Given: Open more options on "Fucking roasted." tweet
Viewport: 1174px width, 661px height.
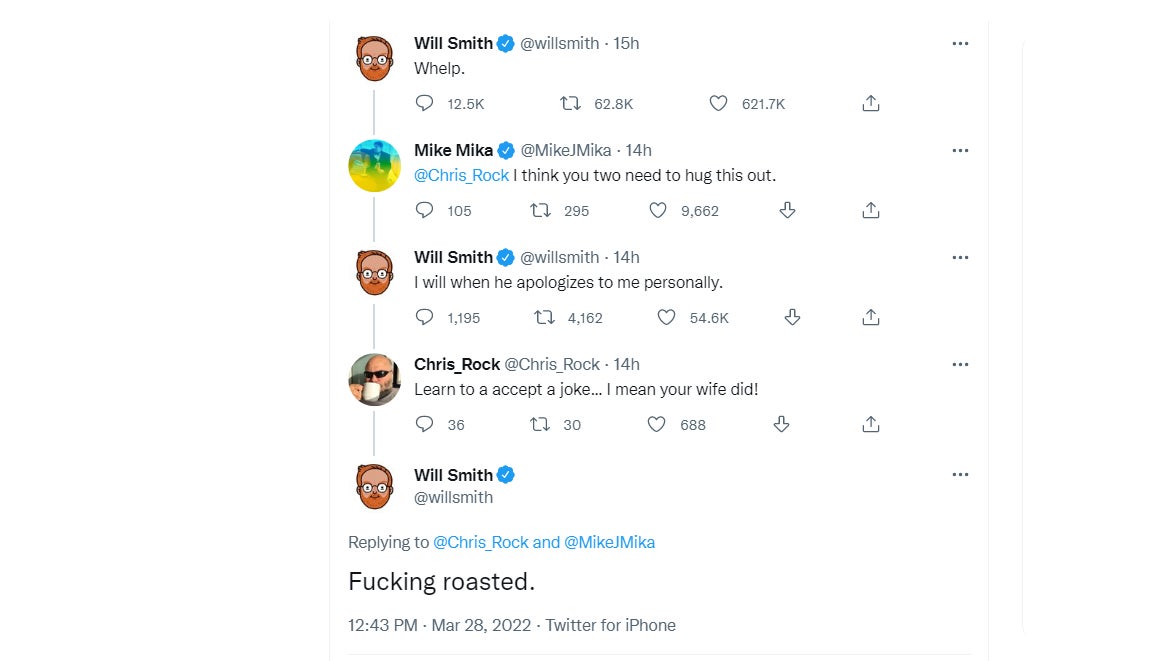Looking at the screenshot, I should 960,475.
